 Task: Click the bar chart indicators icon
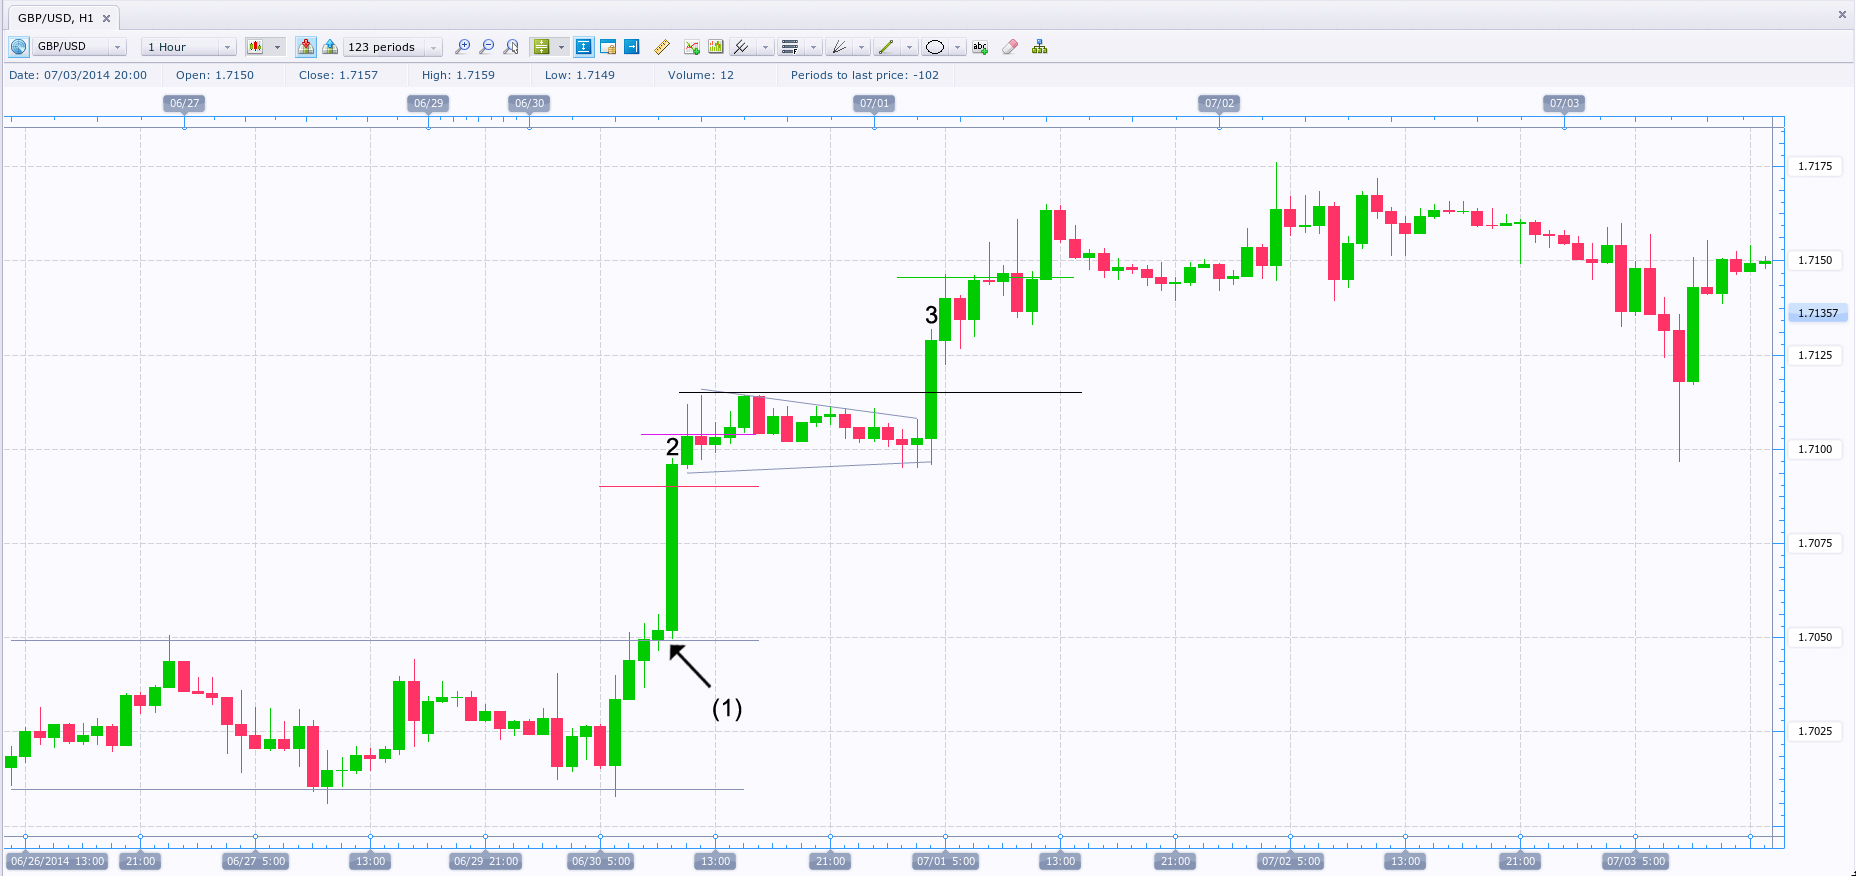point(716,47)
